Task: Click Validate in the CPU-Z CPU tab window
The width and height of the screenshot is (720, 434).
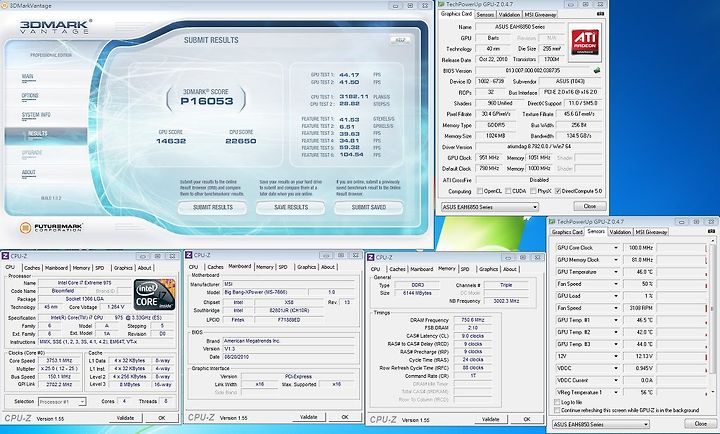Action: coord(125,418)
